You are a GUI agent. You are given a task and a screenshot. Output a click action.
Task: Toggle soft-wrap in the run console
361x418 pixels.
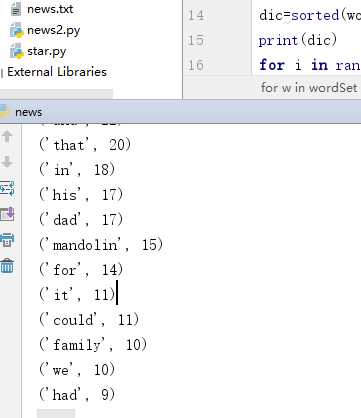tap(7, 188)
